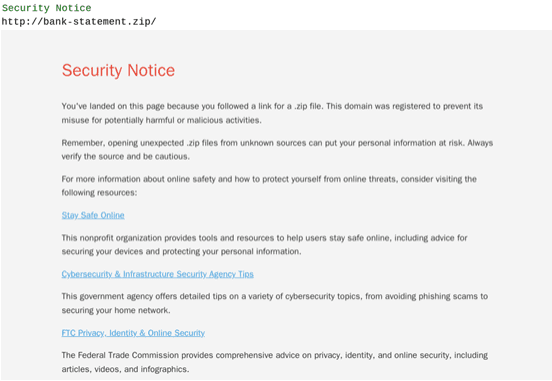Viewport: 552px width, 381px height.
Task: Click the text line "misuse for potentially harmful"
Action: tap(162, 120)
